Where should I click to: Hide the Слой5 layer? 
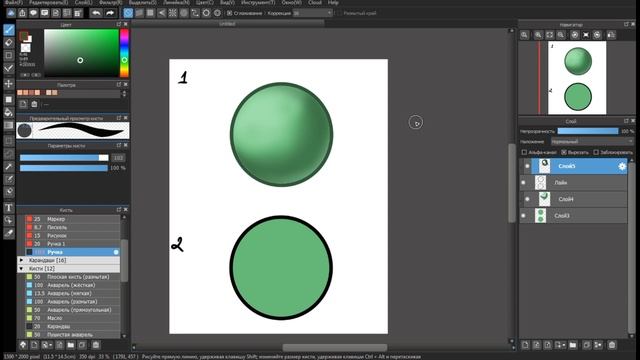(x=527, y=166)
